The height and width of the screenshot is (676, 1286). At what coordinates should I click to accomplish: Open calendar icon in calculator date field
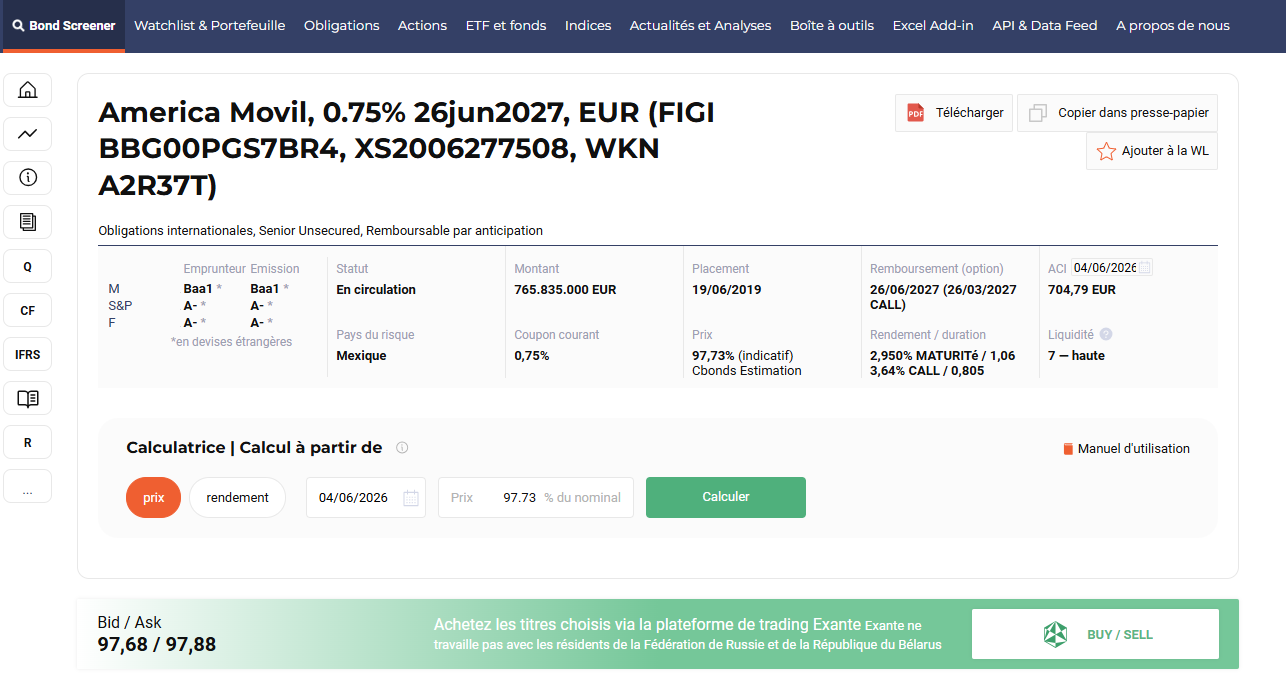click(411, 498)
